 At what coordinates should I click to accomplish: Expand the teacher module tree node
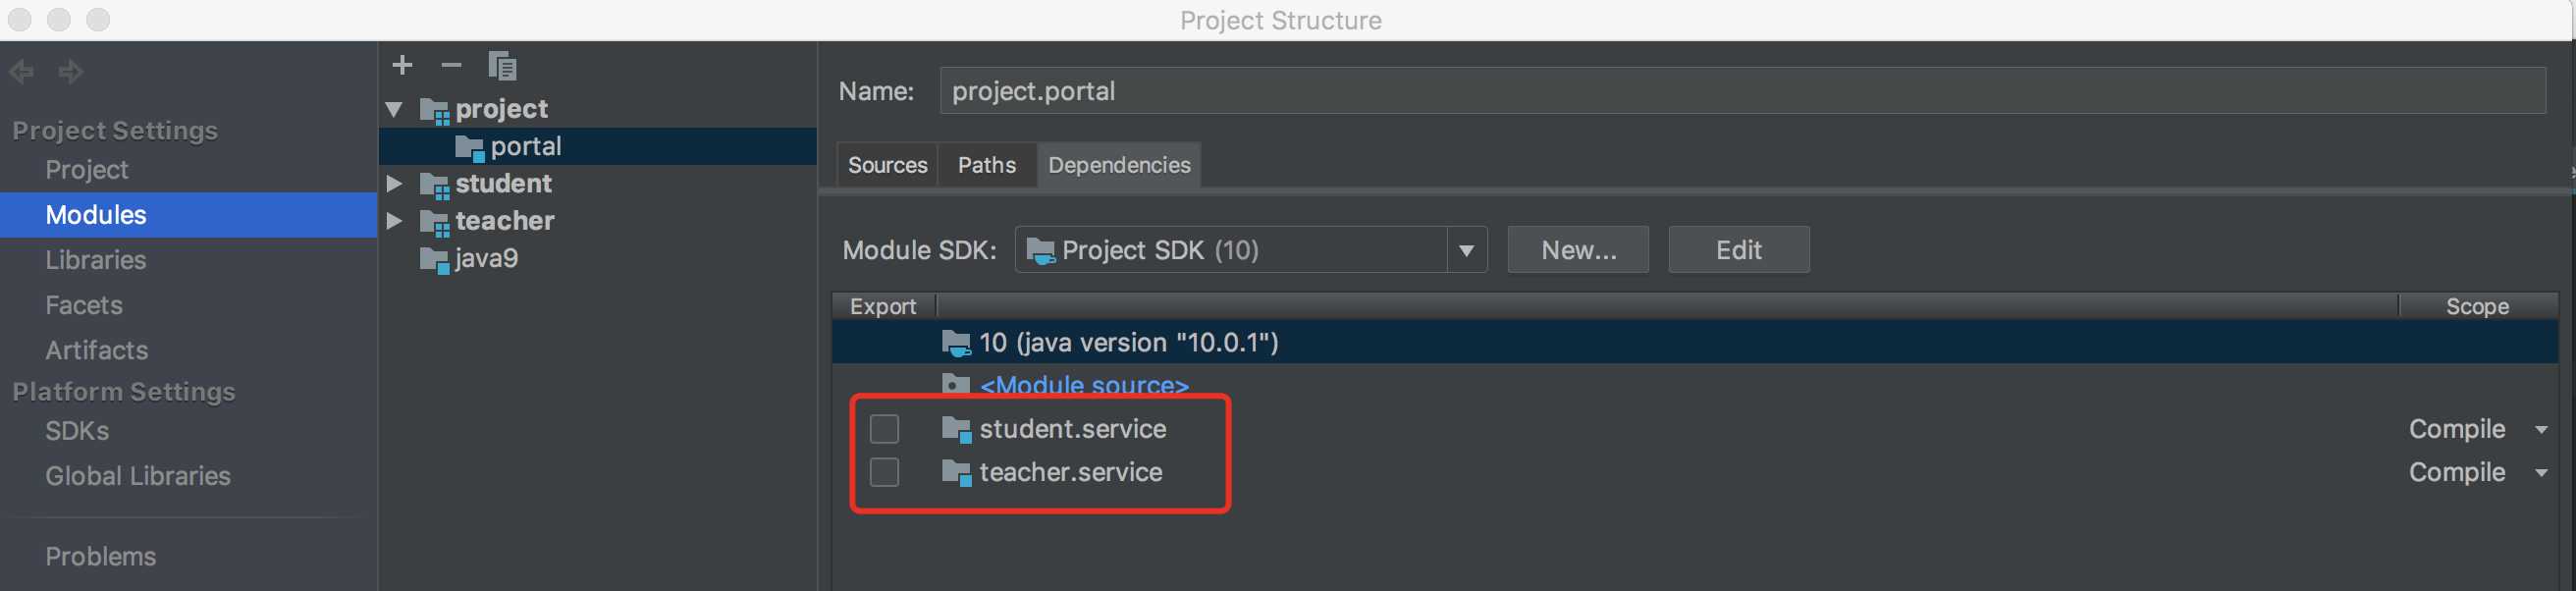(x=394, y=221)
